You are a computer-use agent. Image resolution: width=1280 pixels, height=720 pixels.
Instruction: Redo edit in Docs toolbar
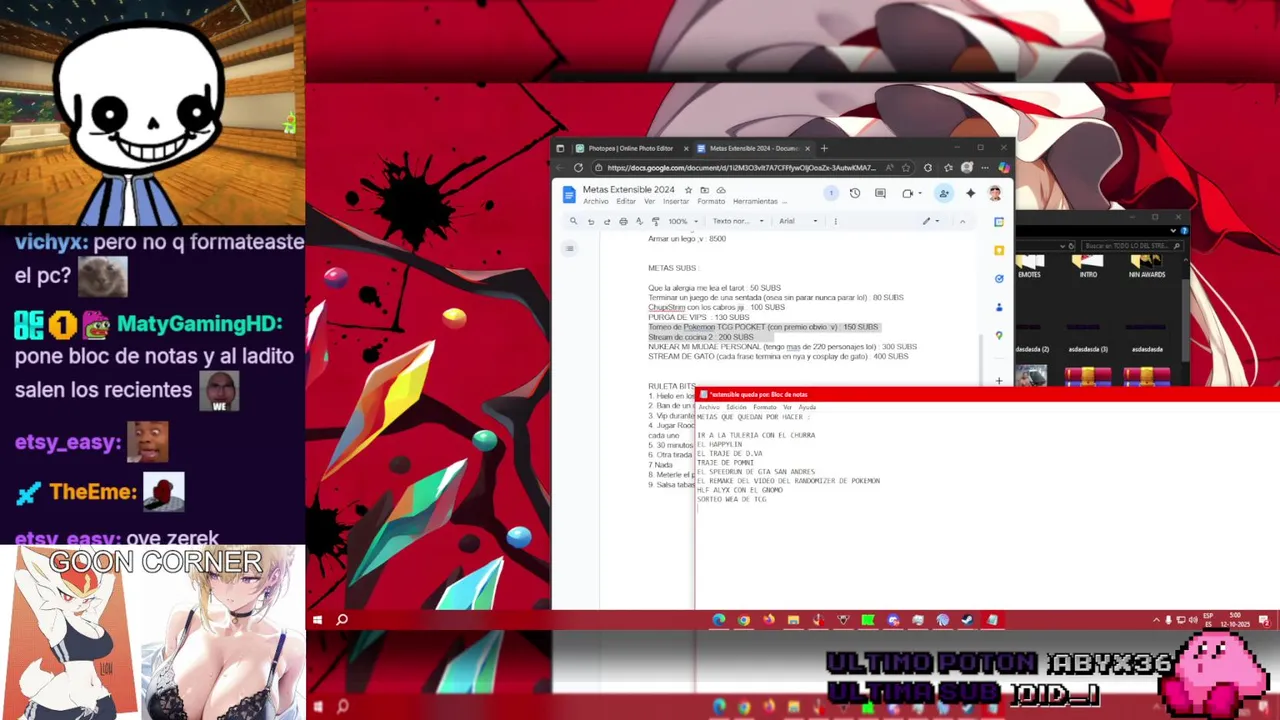tap(607, 221)
